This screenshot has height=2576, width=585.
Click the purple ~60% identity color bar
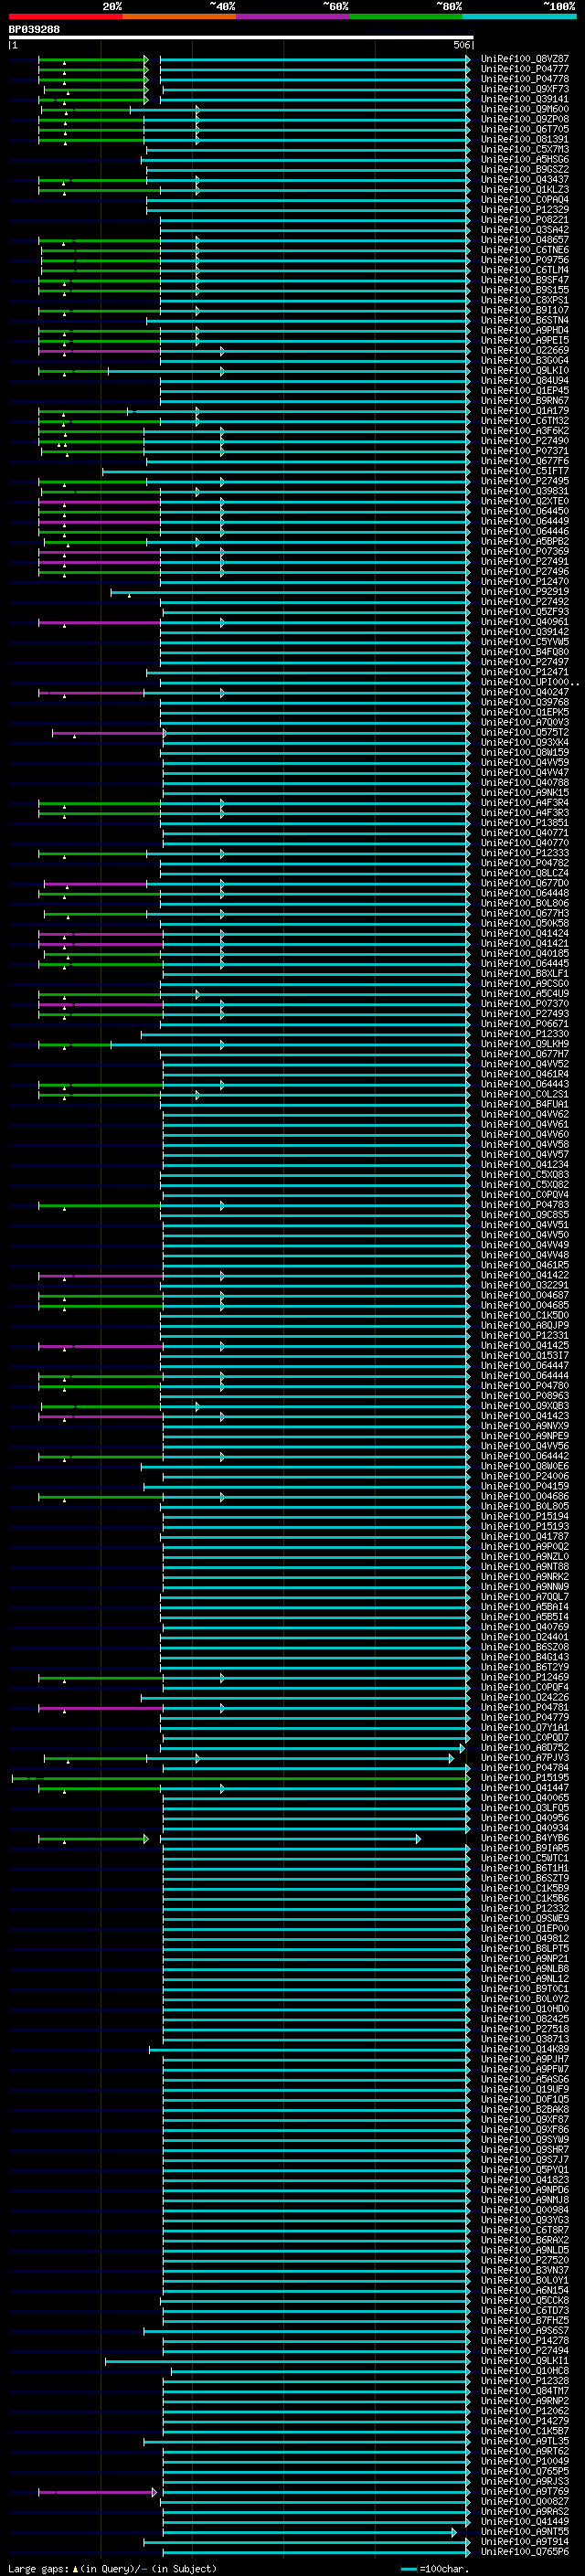293,16
